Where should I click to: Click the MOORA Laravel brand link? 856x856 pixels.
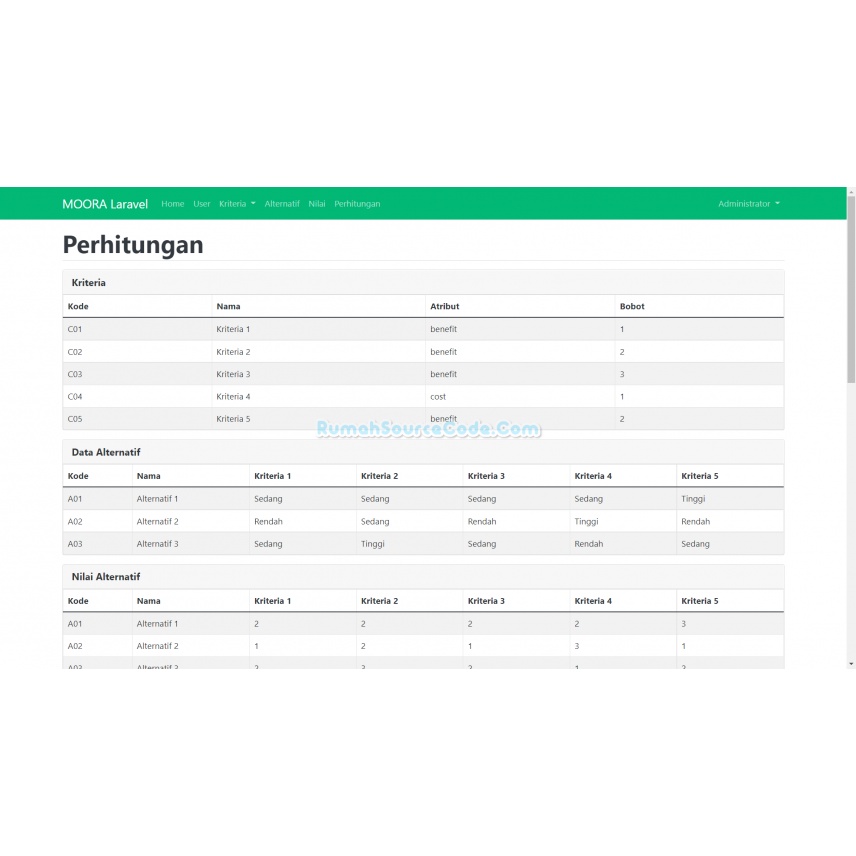point(105,204)
